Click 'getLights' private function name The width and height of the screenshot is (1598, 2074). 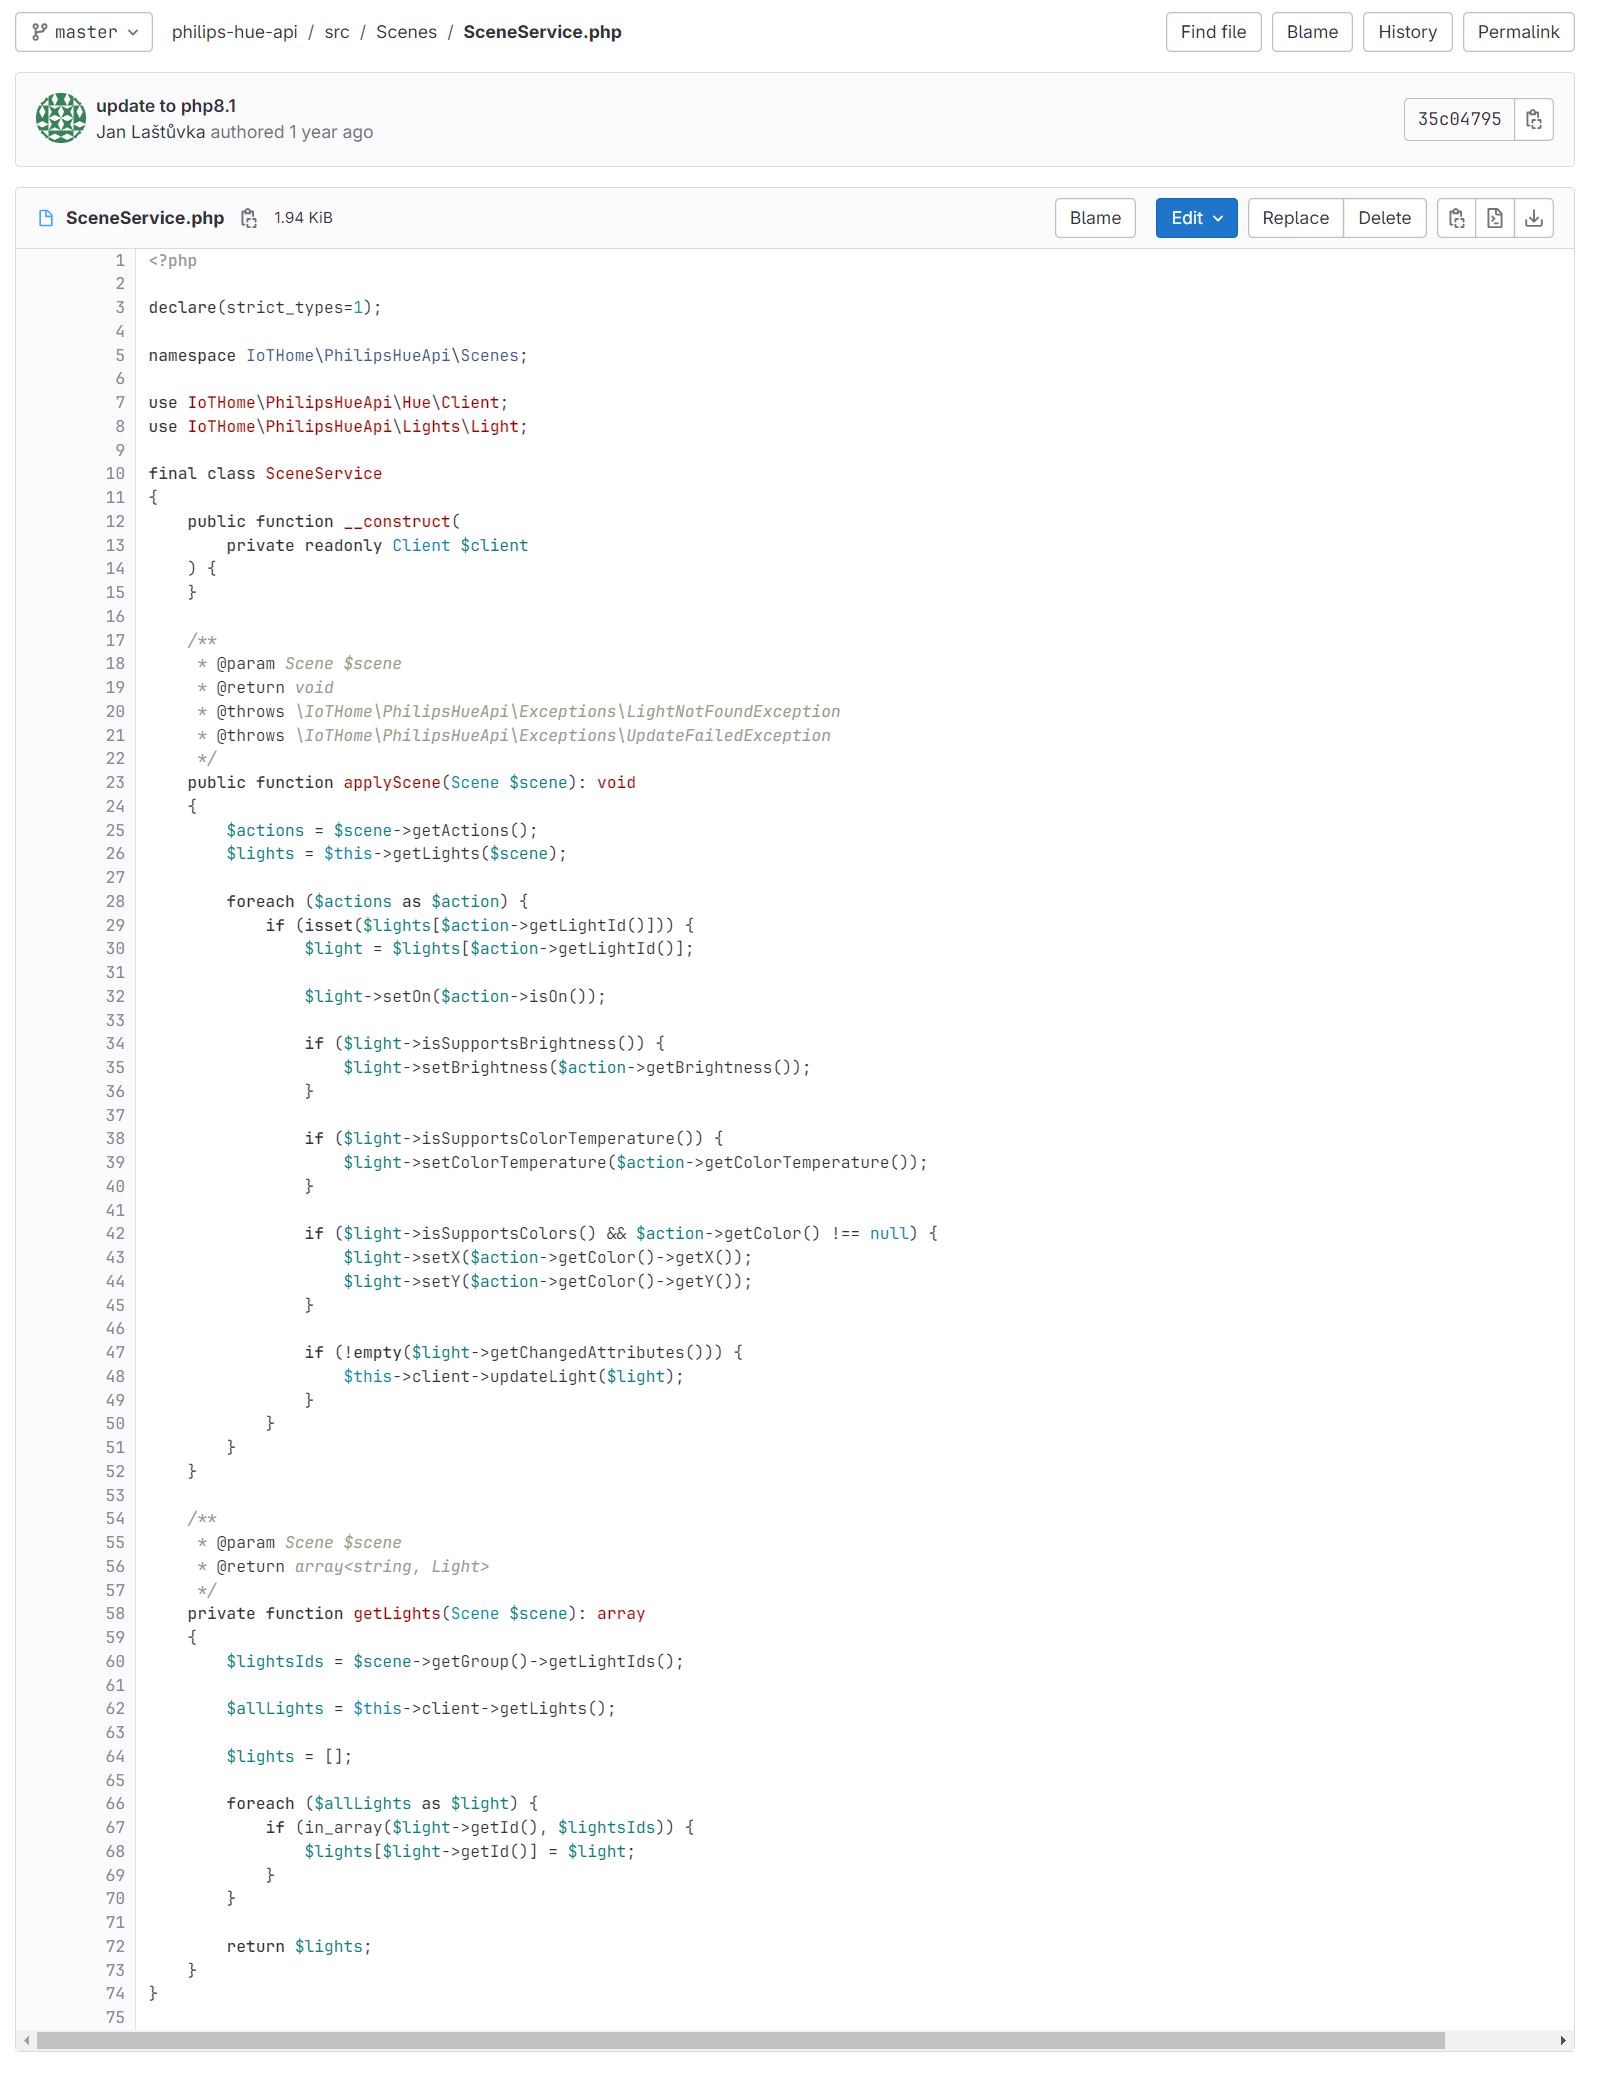(x=397, y=1614)
